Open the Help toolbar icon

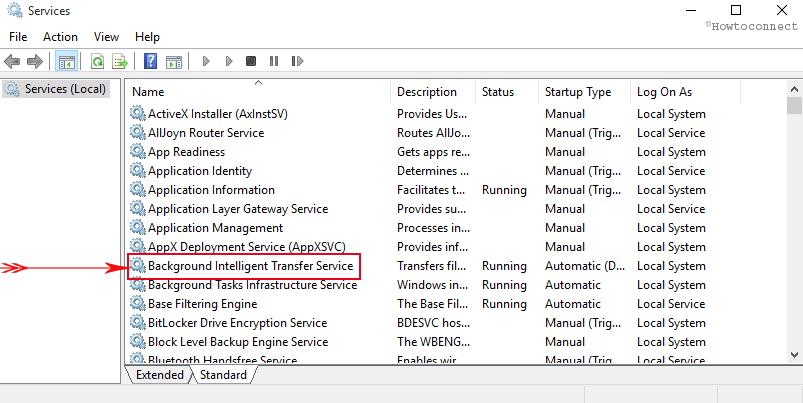151,61
